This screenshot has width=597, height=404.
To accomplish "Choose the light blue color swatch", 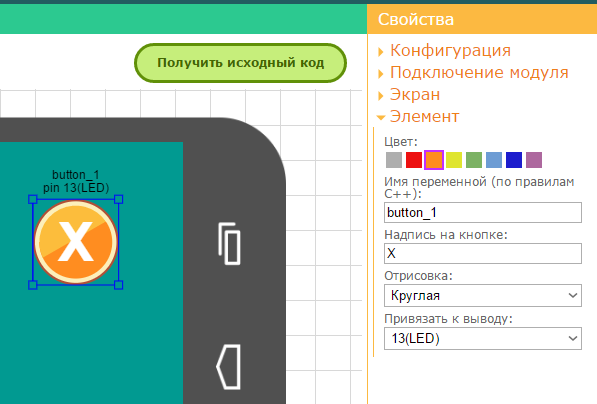I will point(494,160).
